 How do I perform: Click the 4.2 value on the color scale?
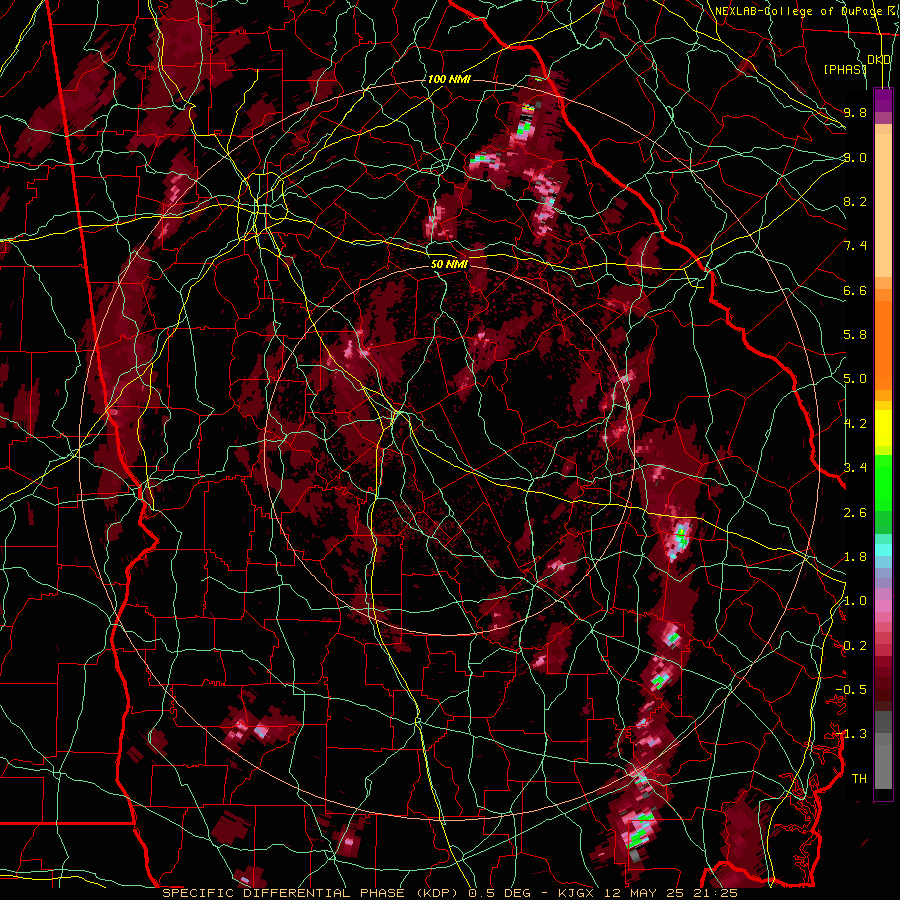pos(855,424)
